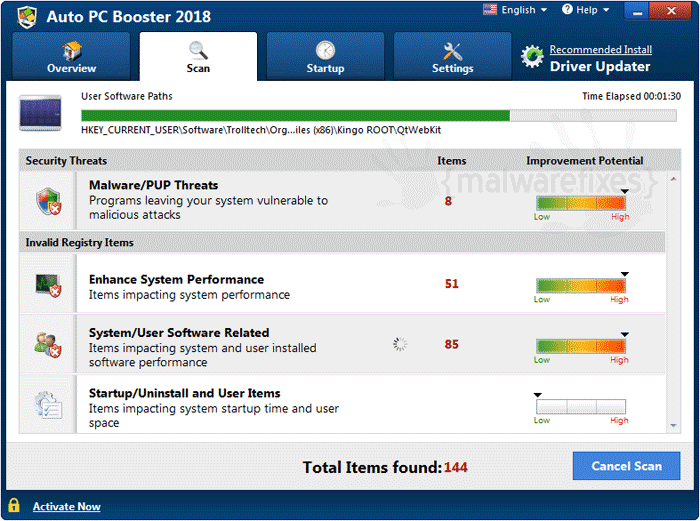Click the scanning monitor icon

coord(40,113)
